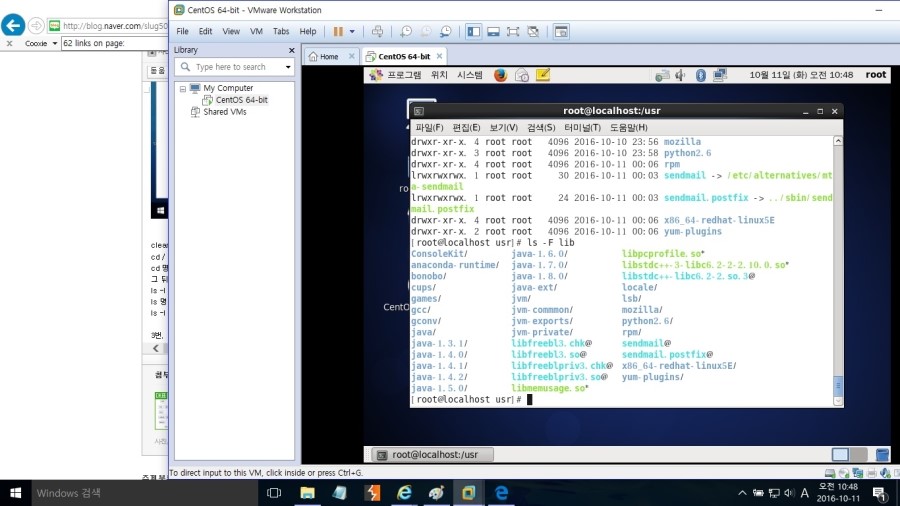Toggle the library sidebar view icon

474,32
